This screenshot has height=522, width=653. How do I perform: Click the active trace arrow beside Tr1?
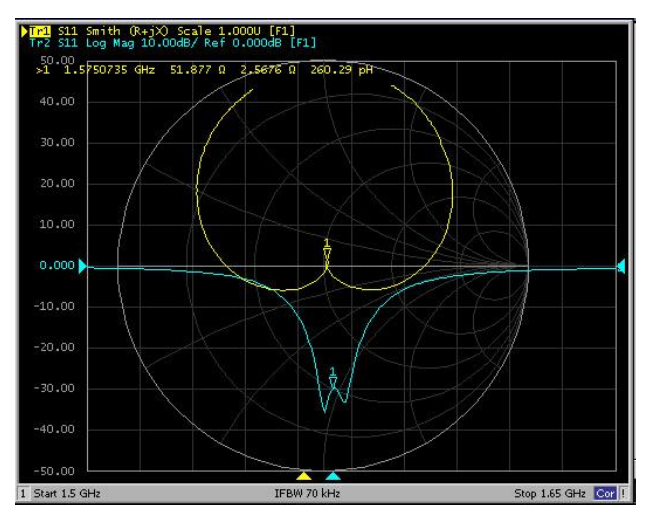(x=24, y=33)
